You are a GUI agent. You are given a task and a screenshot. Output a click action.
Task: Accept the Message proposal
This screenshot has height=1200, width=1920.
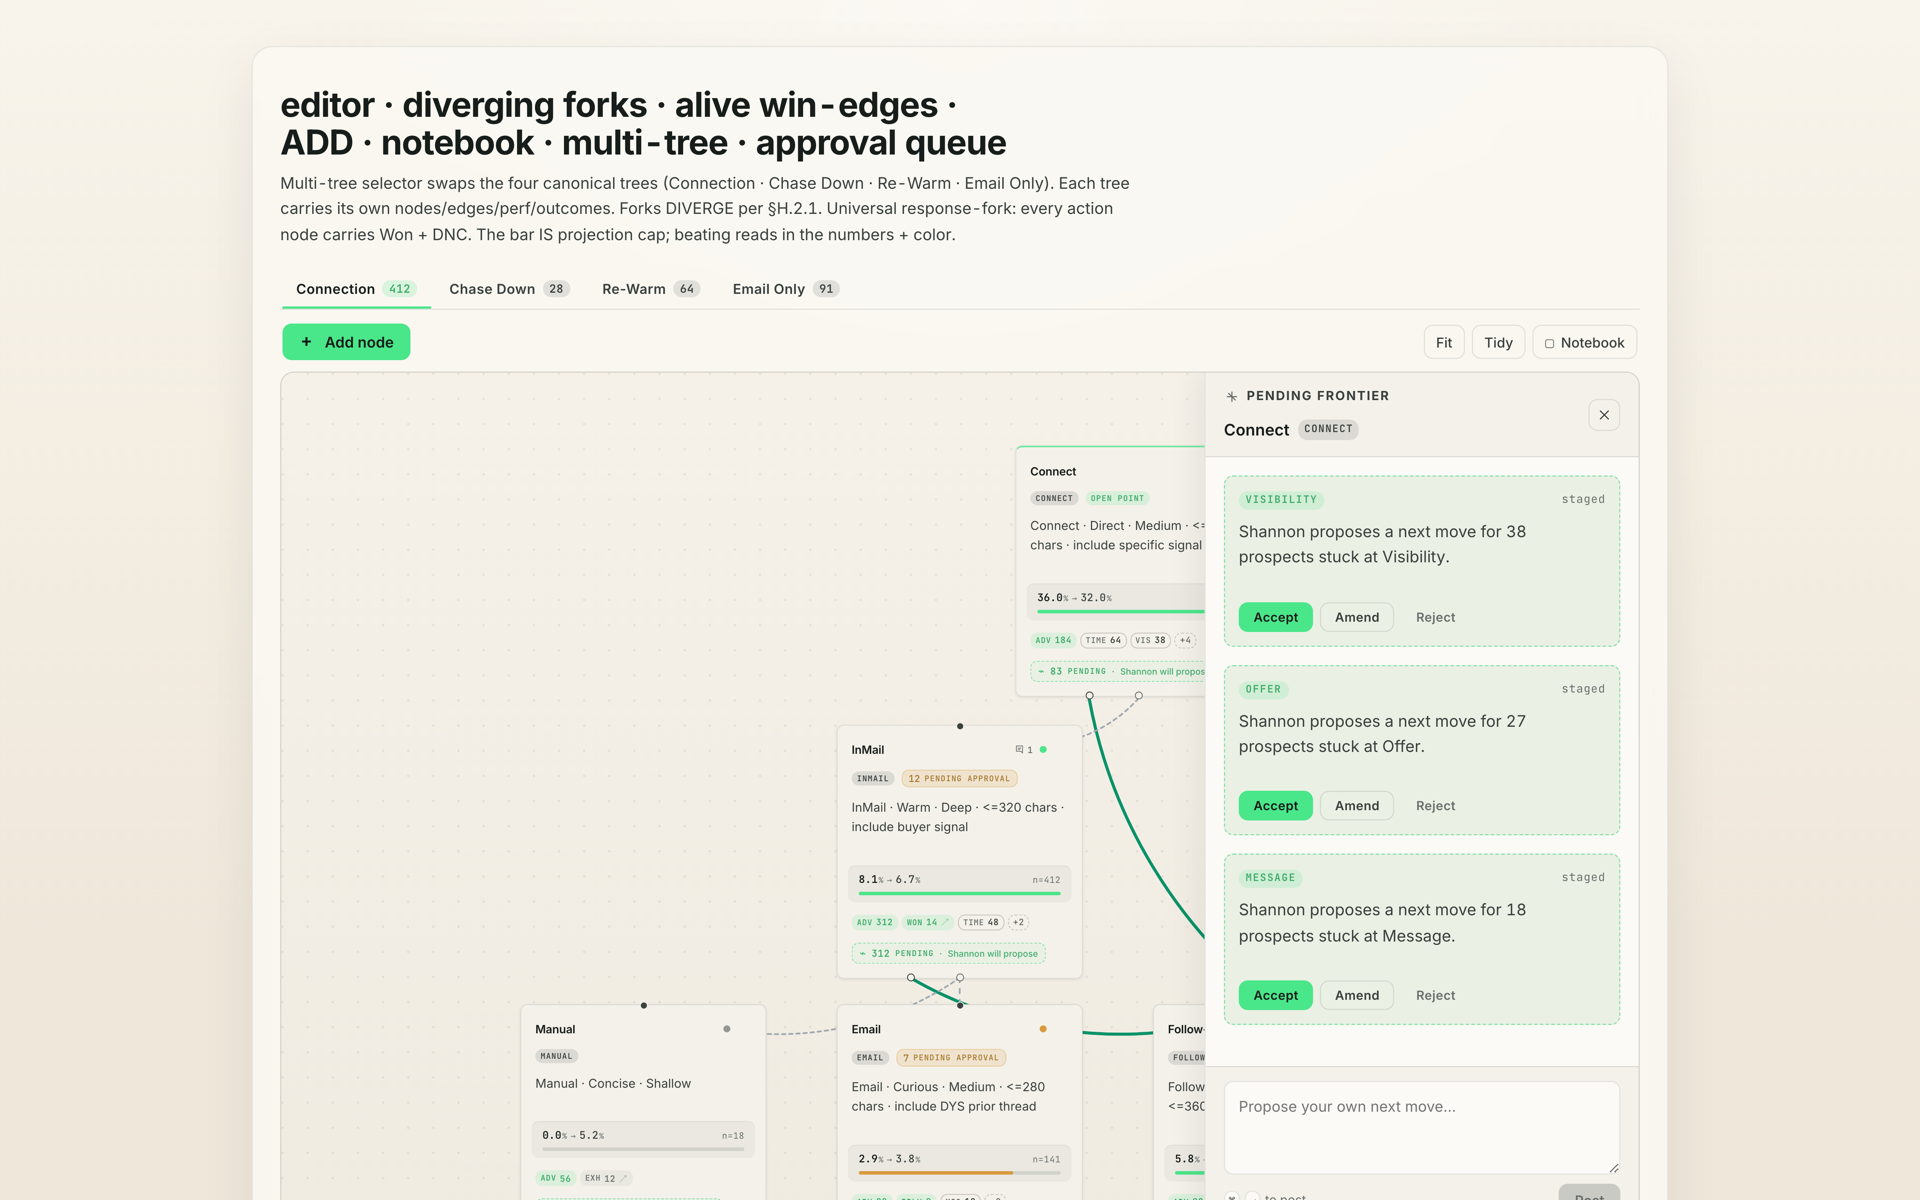click(x=1276, y=995)
